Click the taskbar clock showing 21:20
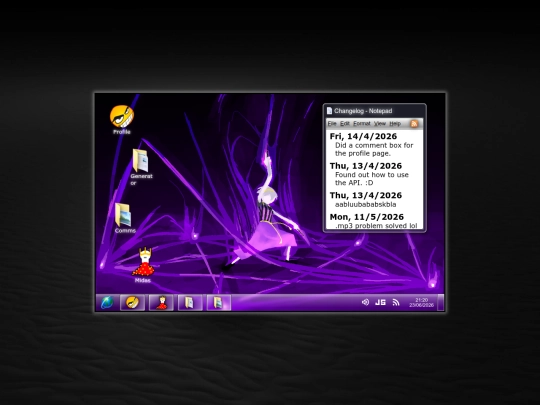Viewport: 540px width, 405px height. [422, 302]
